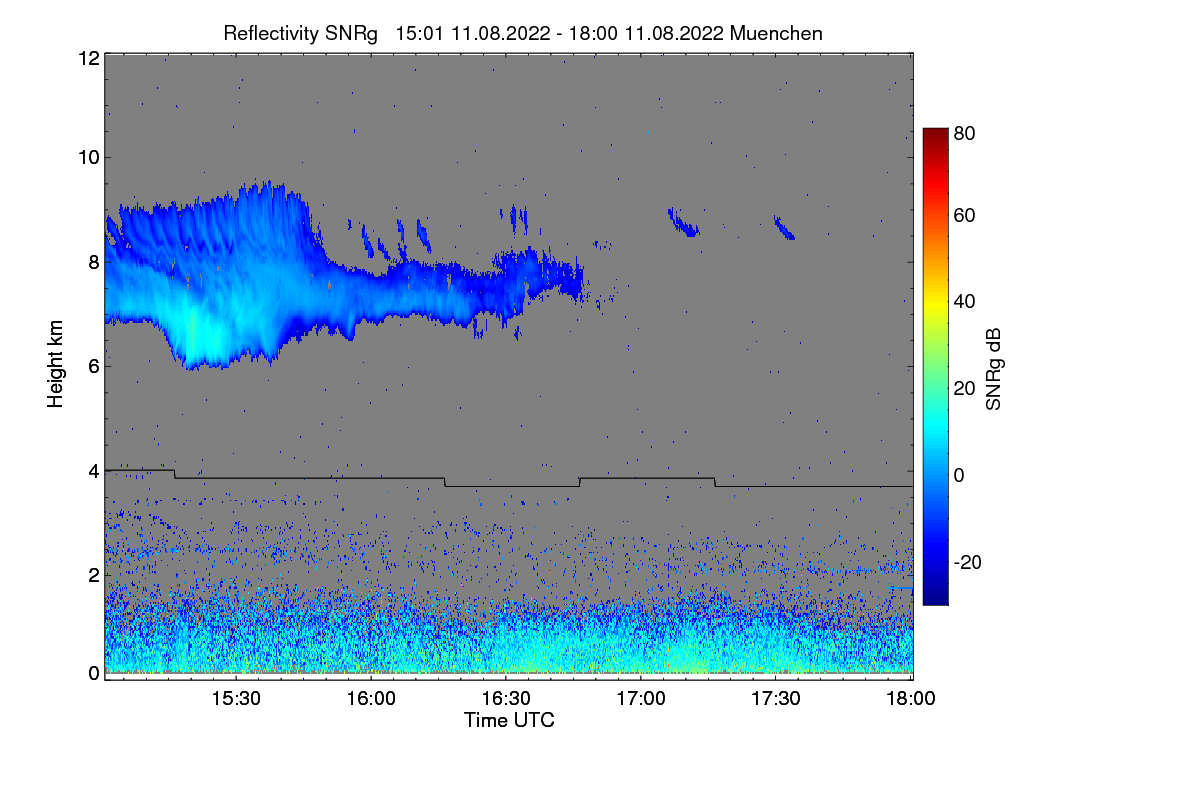This screenshot has height=800, width=1200.
Task: Click the dark blue bottom of colorbar
Action: (x=934, y=598)
